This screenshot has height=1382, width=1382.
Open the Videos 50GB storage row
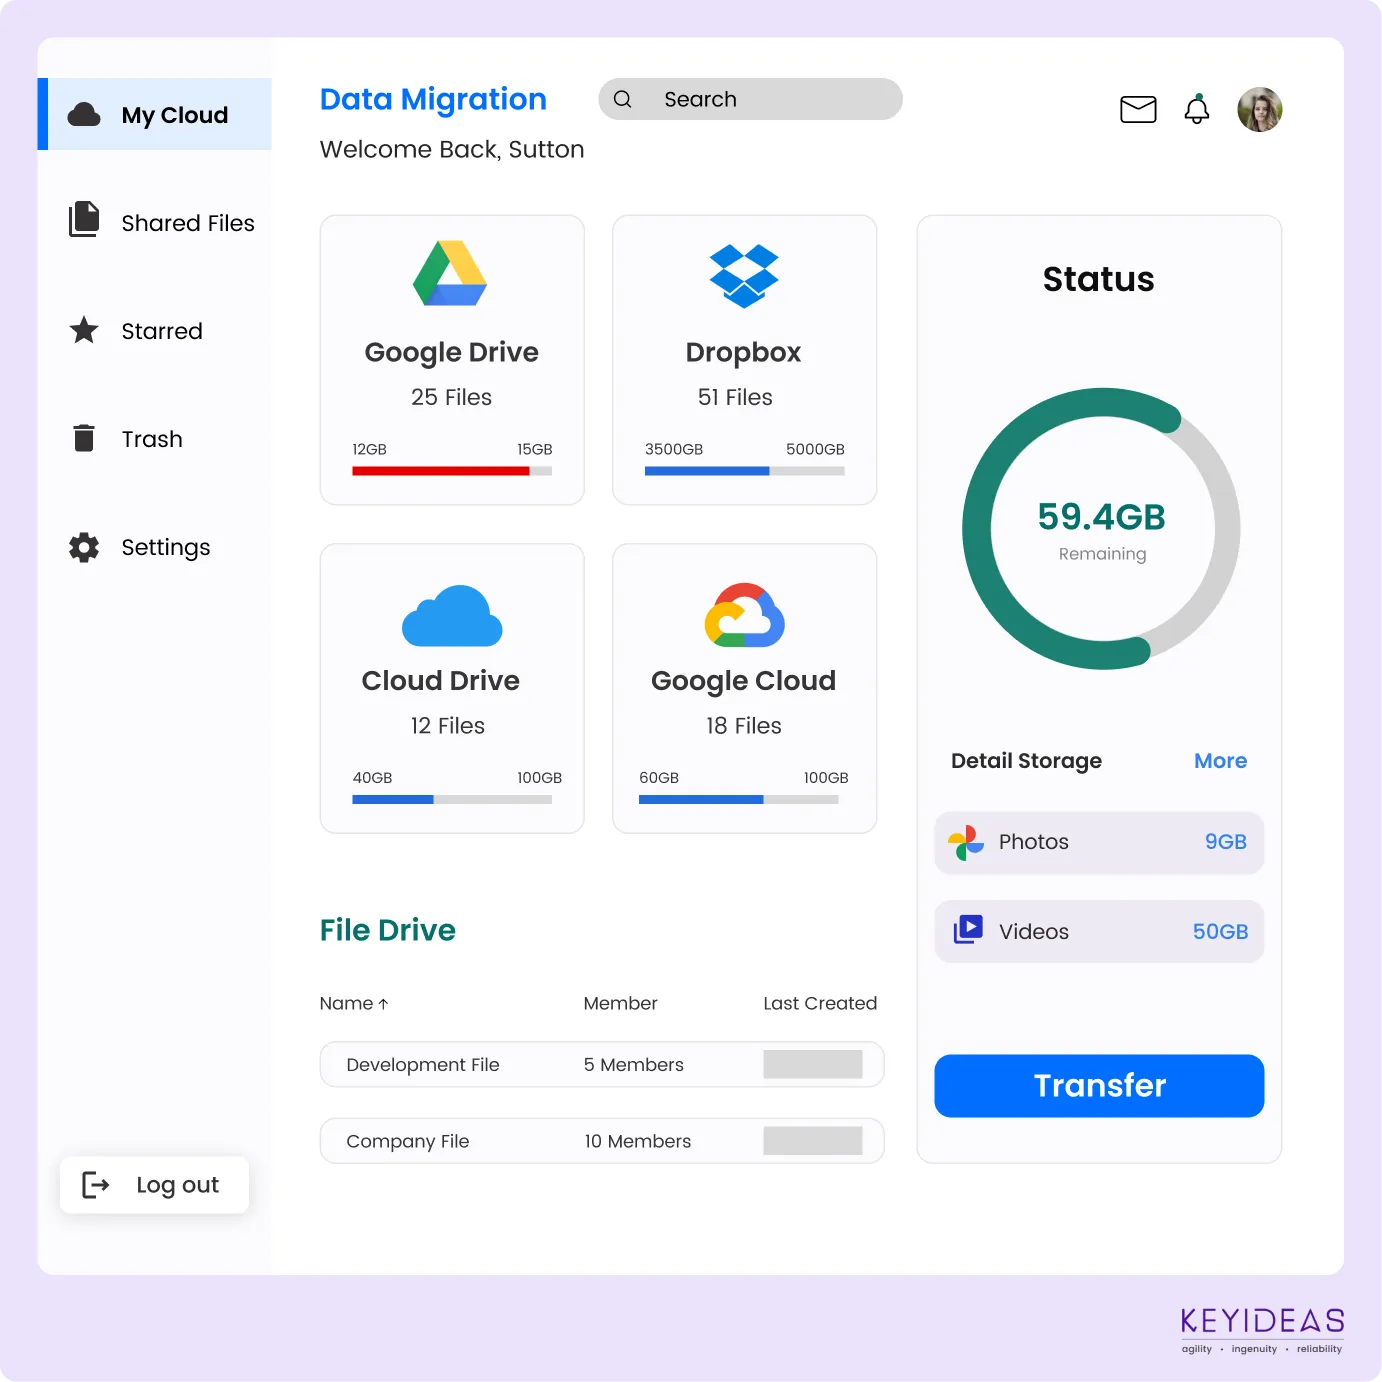[1099, 931]
